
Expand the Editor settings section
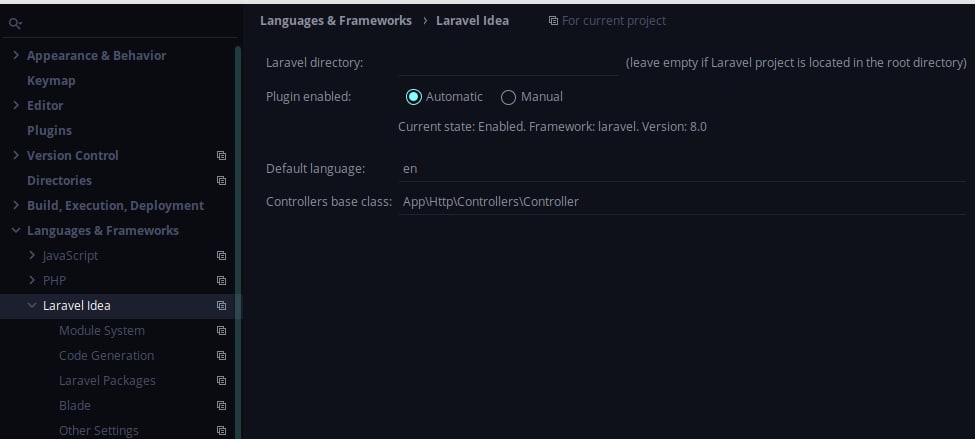[16, 105]
